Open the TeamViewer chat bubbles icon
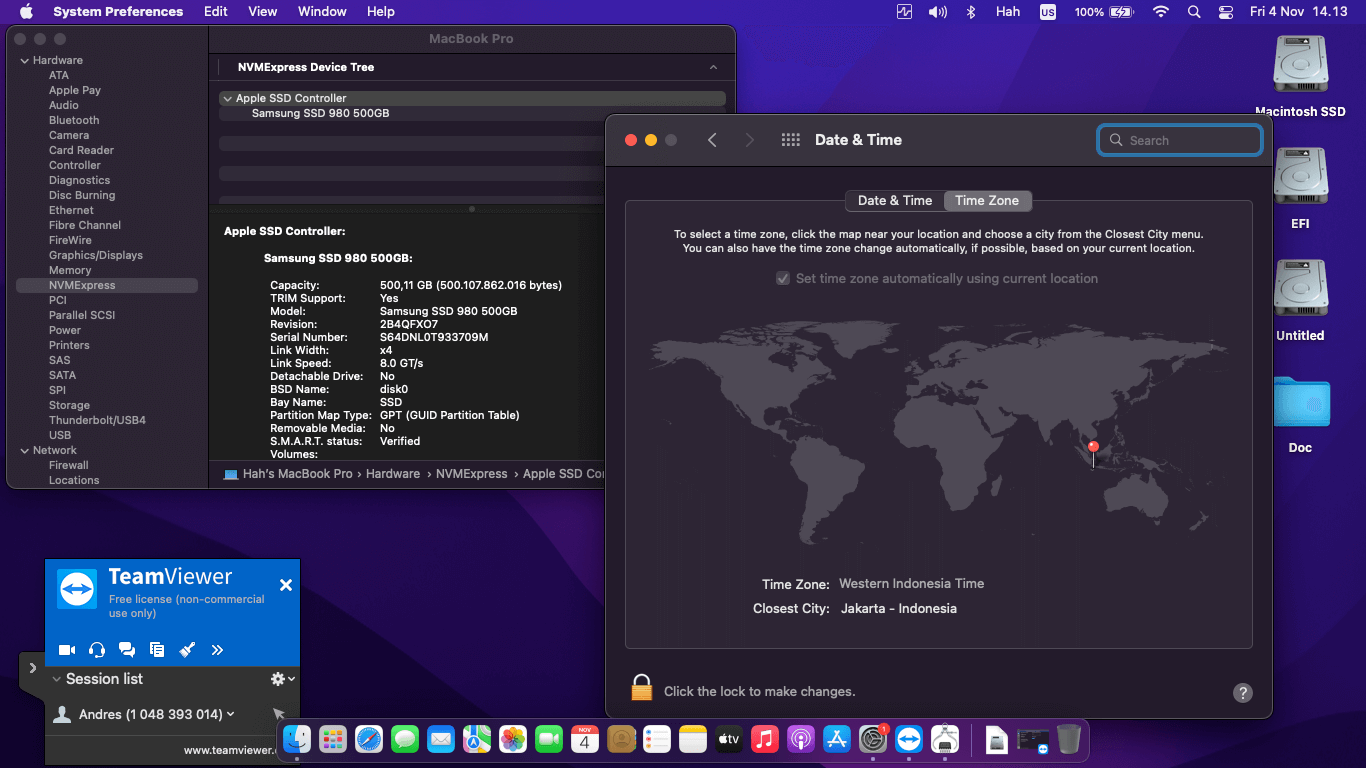 tap(127, 650)
